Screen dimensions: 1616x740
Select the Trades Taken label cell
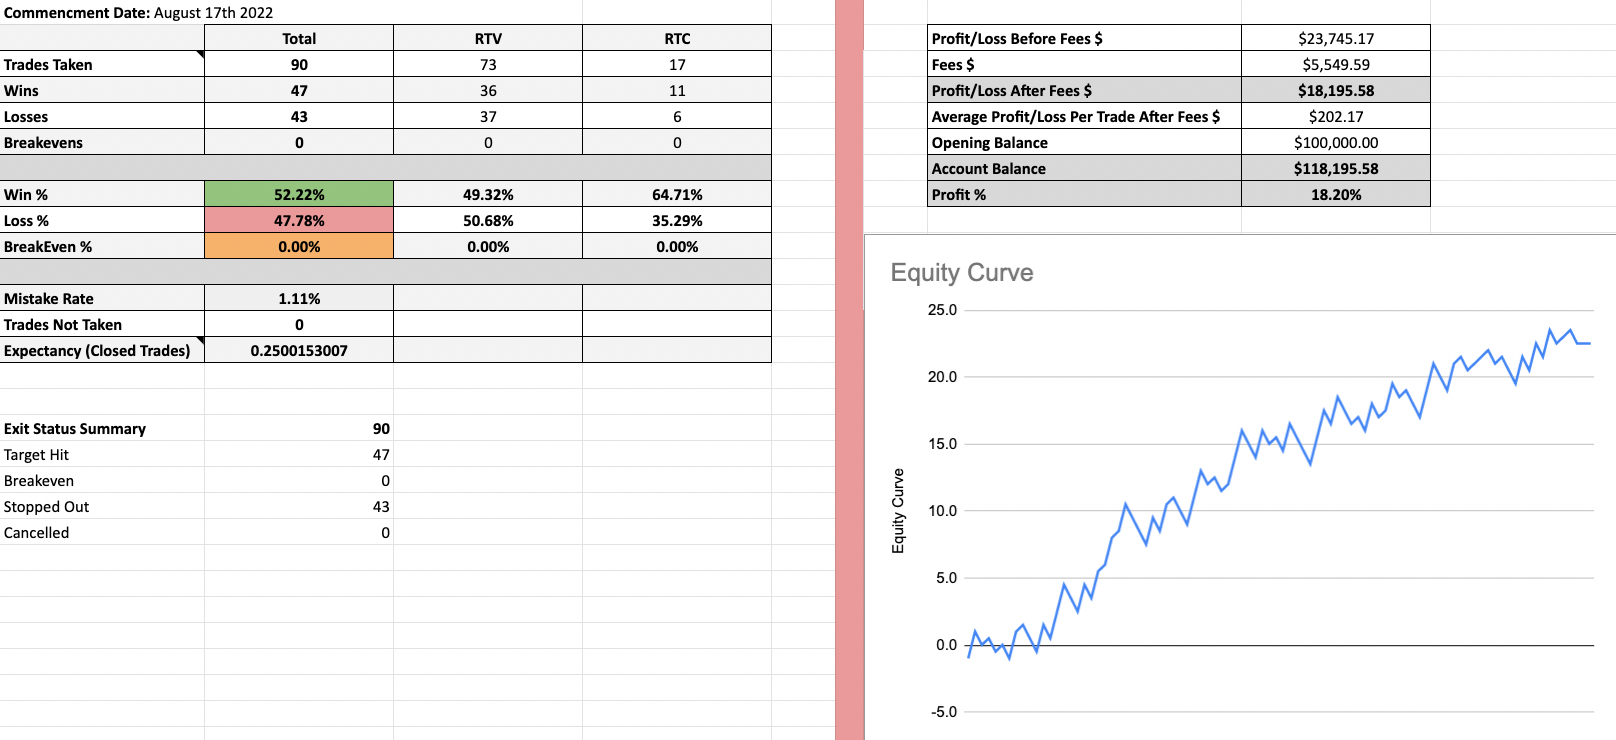coord(102,65)
